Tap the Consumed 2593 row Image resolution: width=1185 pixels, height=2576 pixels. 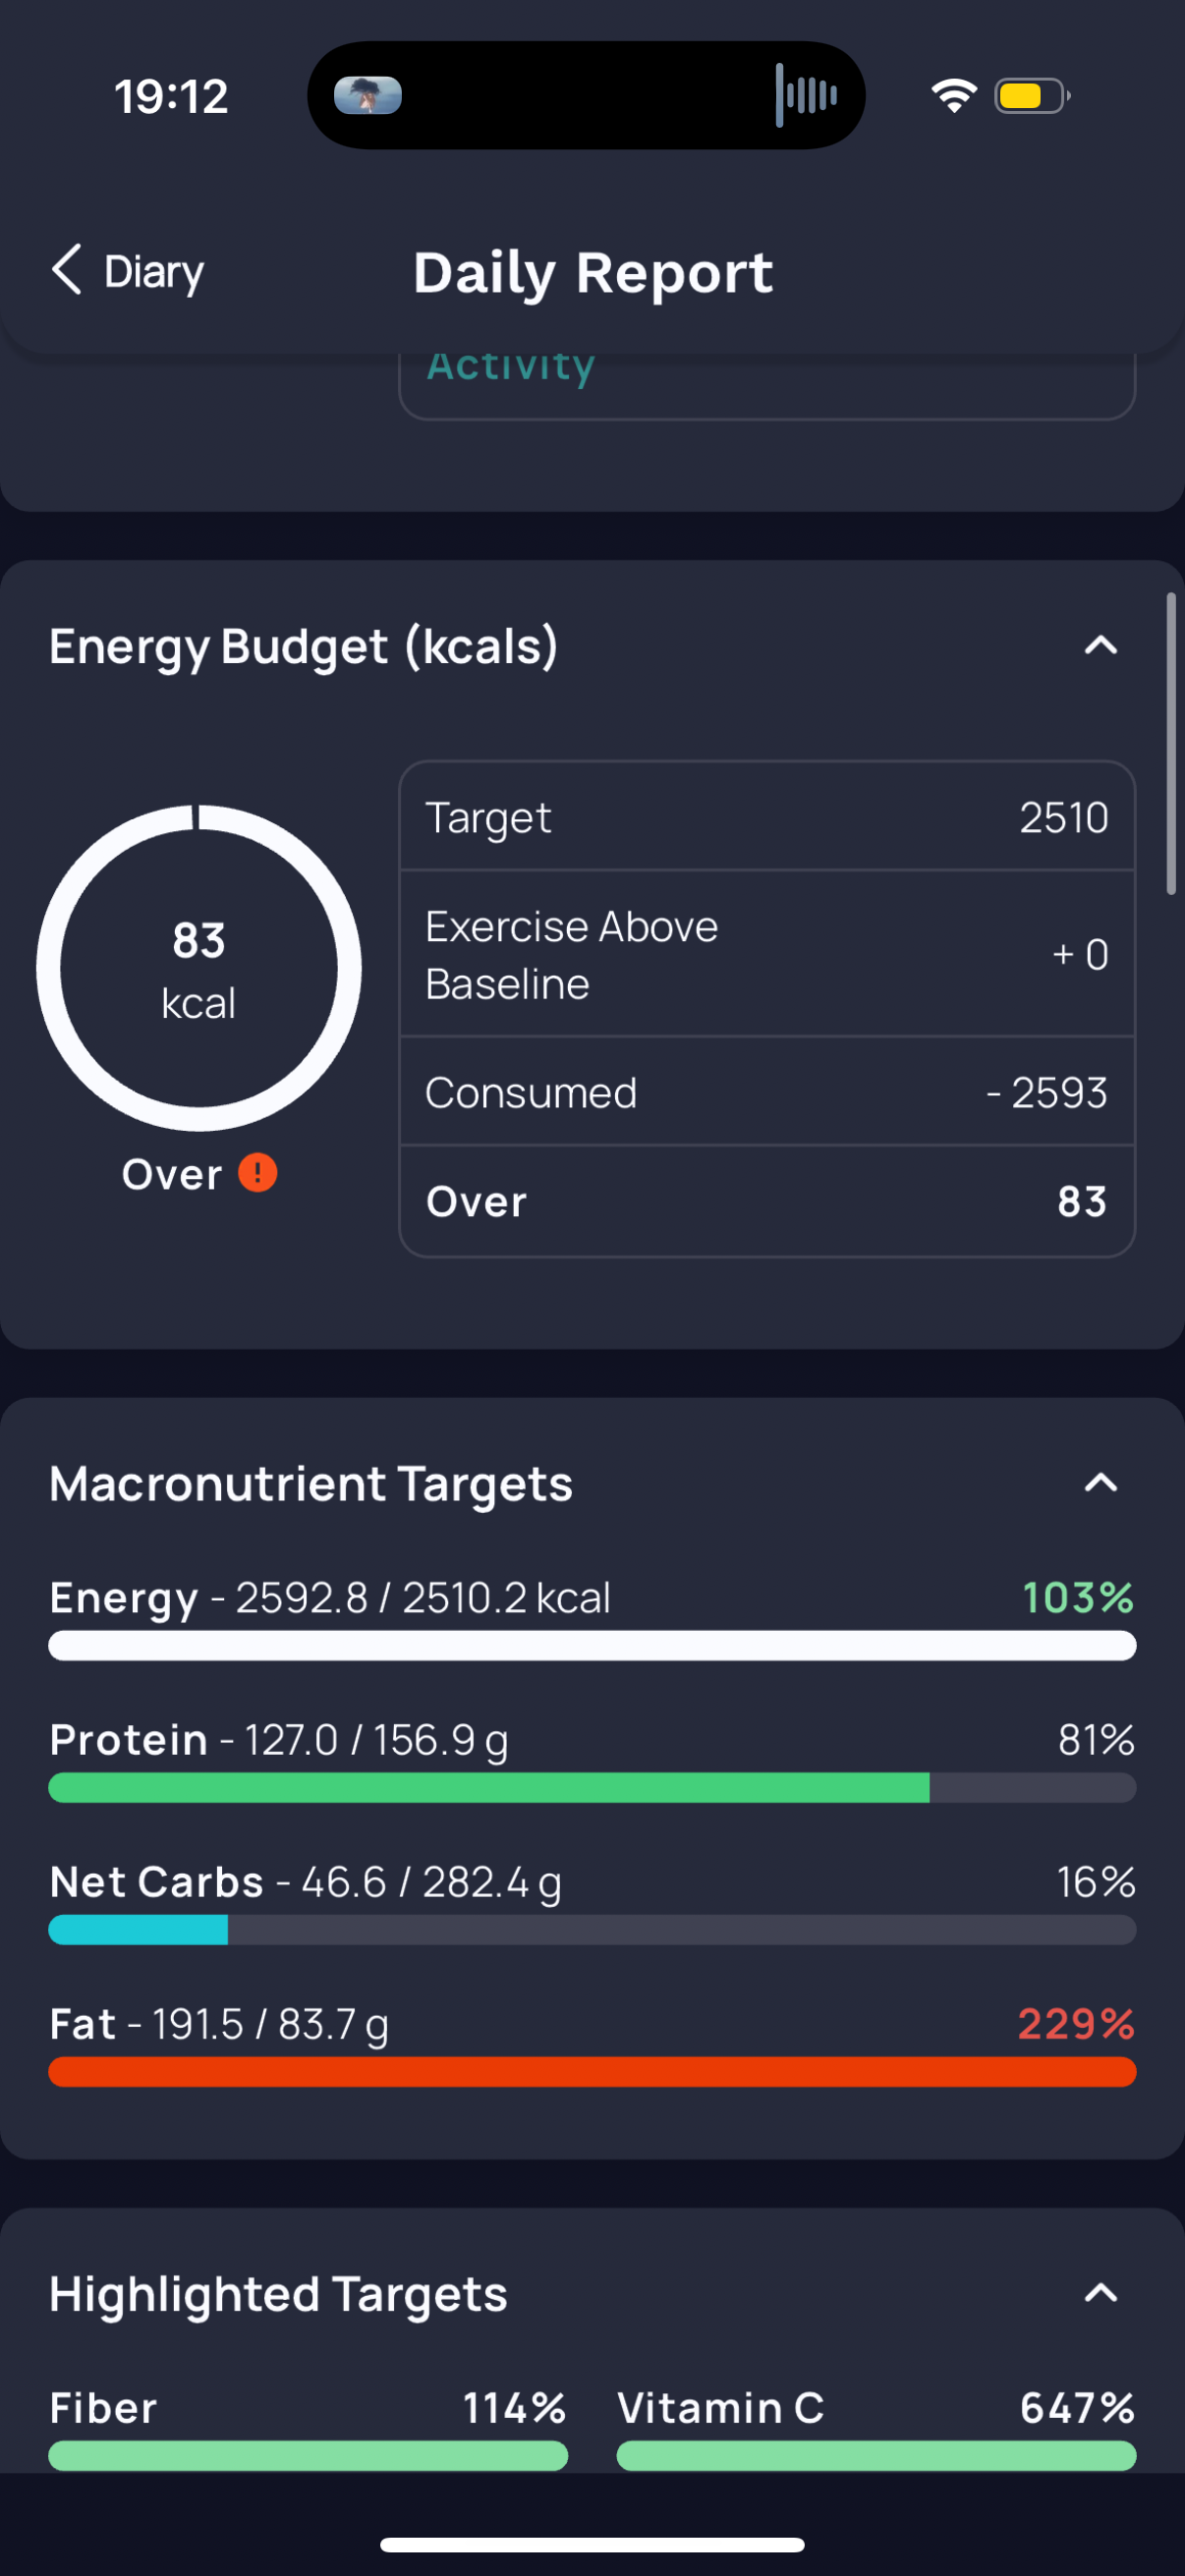click(767, 1092)
